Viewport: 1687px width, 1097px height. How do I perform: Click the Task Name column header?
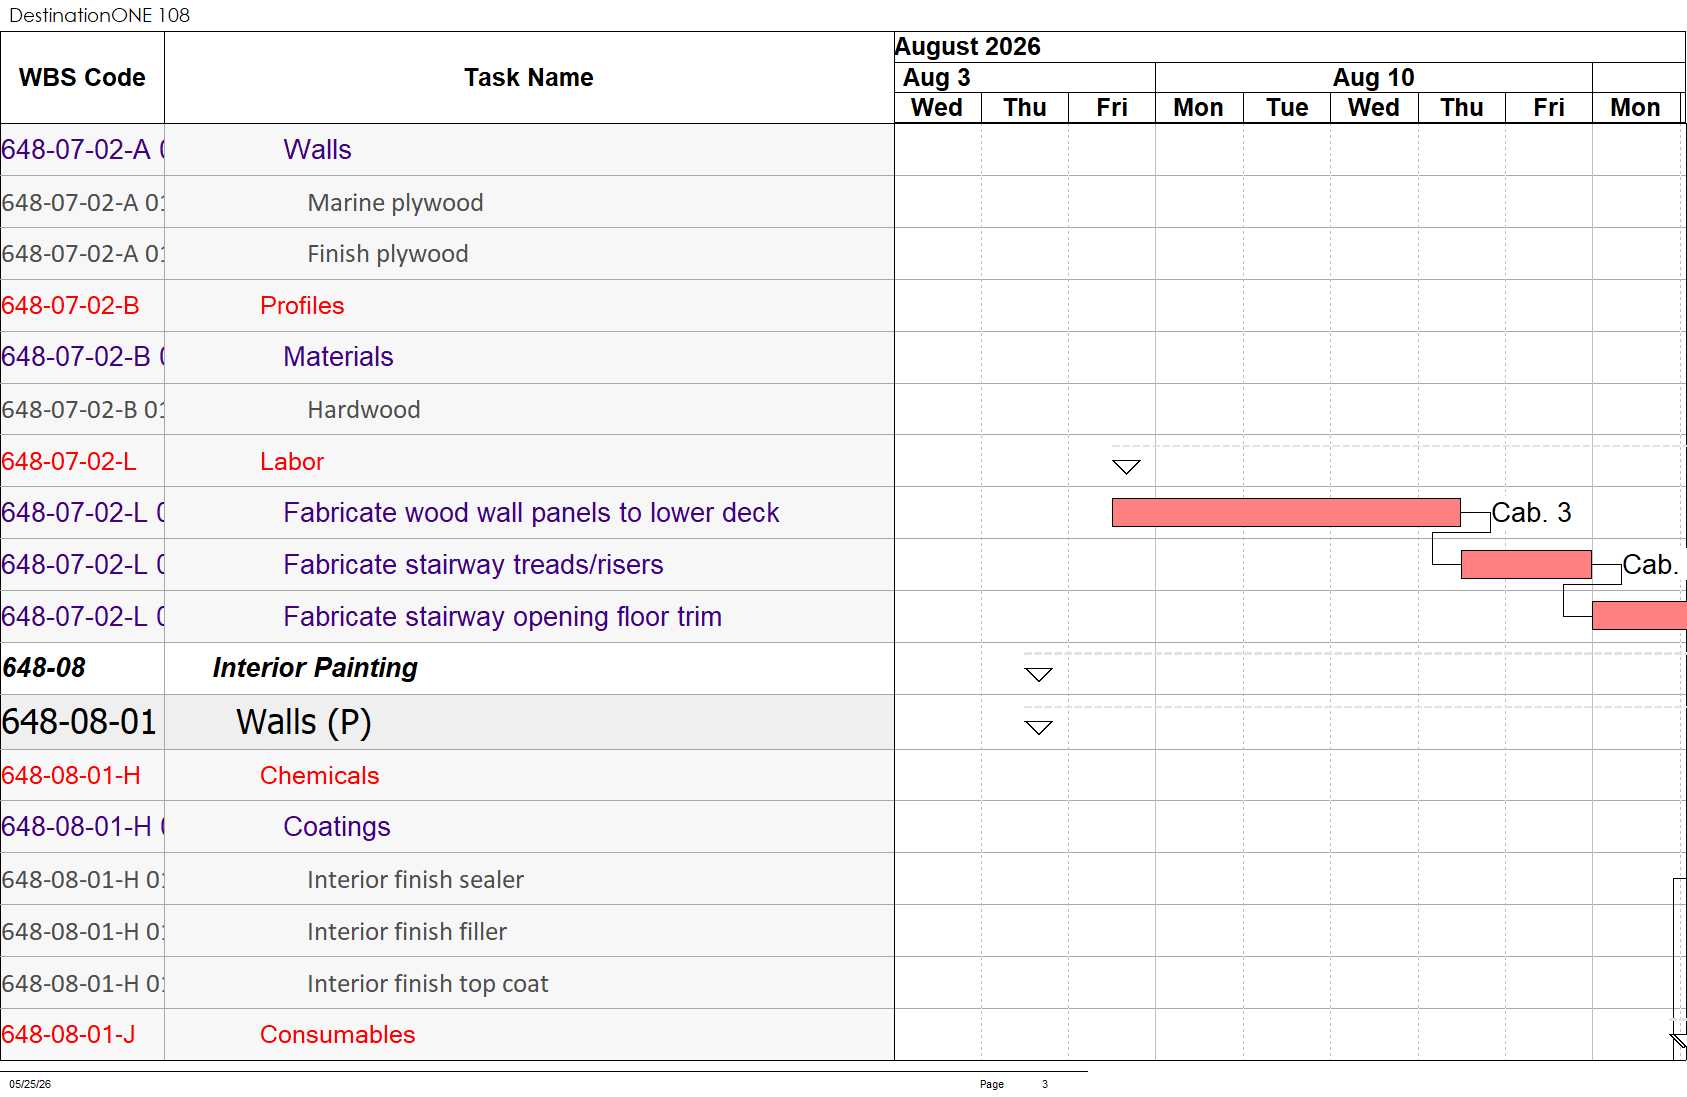pyautogui.click(x=529, y=77)
